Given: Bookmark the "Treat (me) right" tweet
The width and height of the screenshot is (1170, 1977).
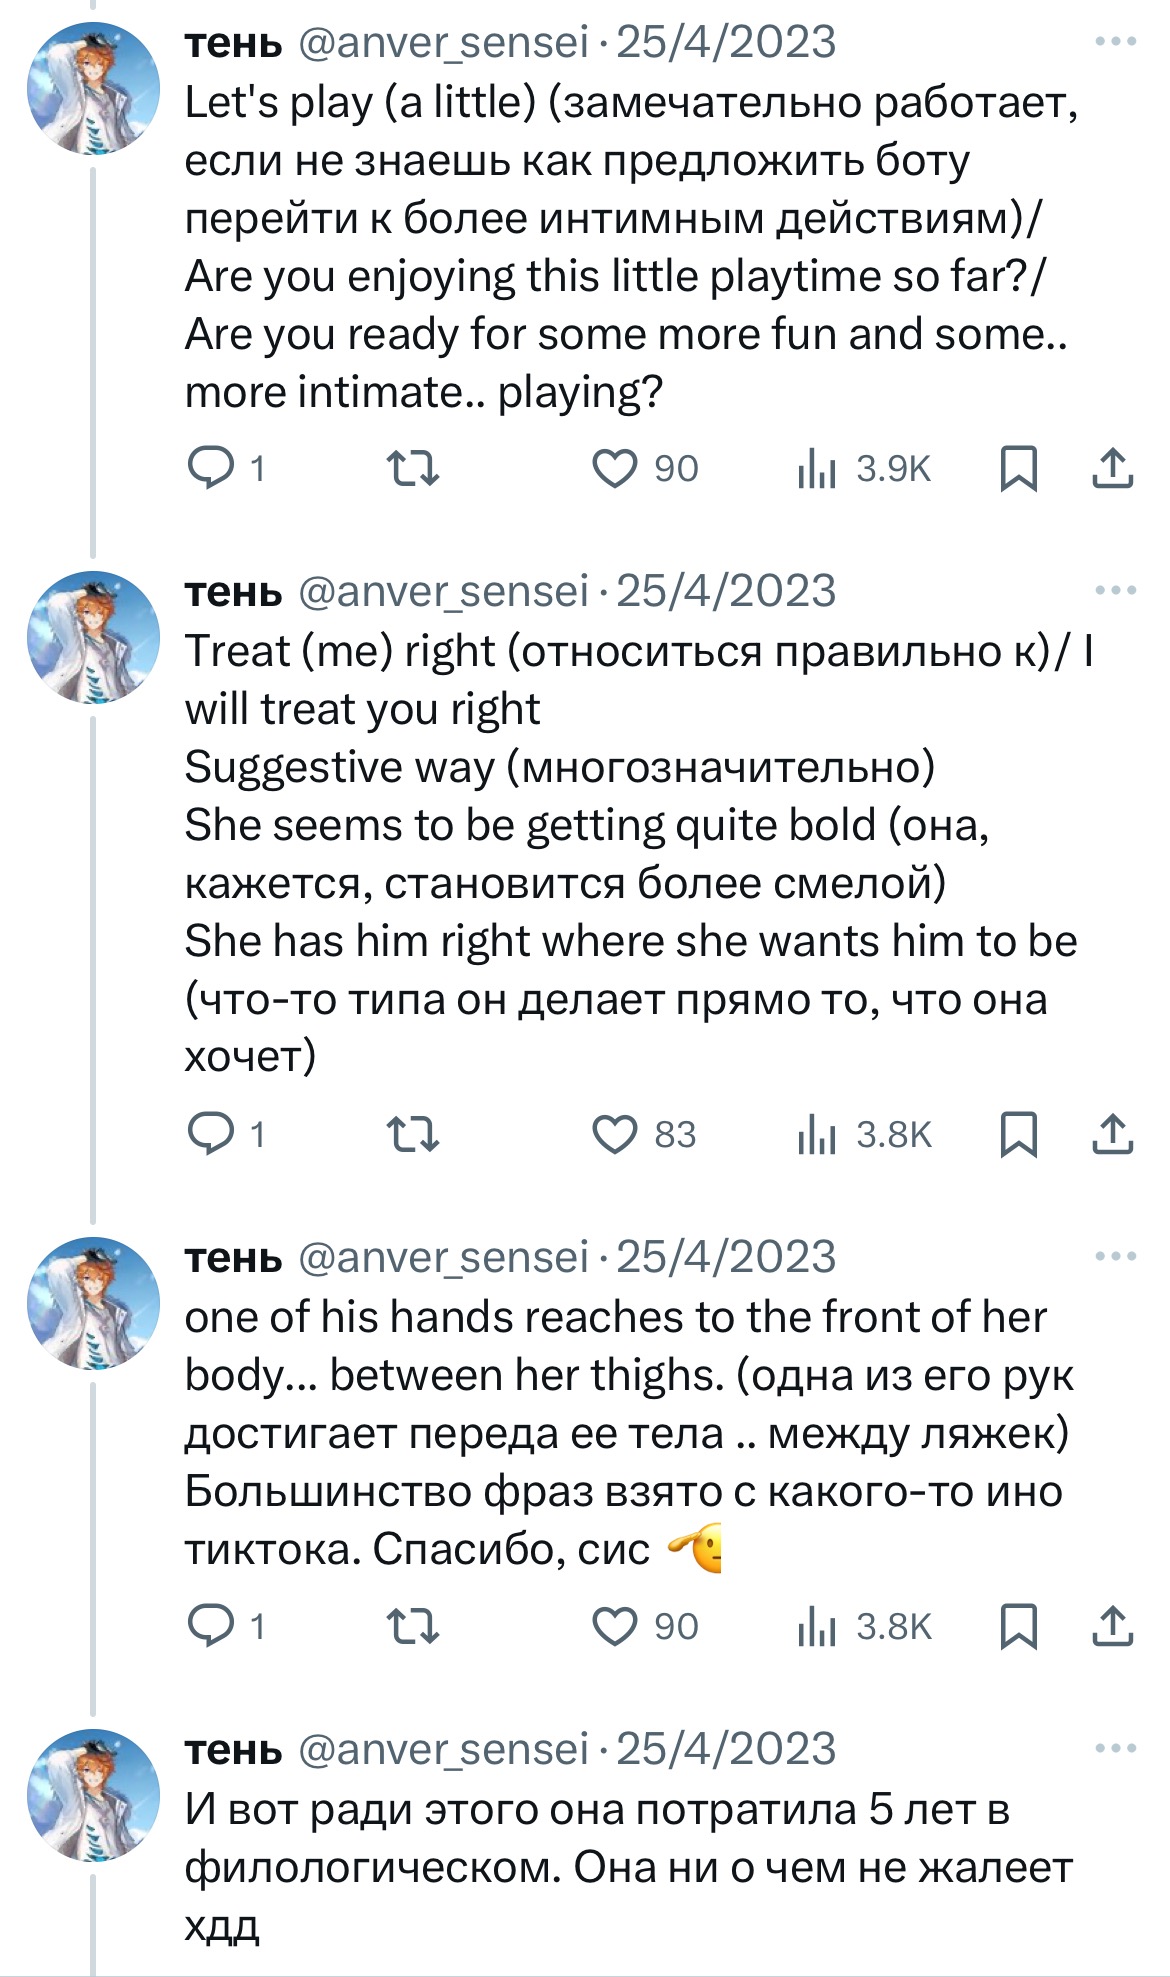Looking at the screenshot, I should click(x=1018, y=1134).
